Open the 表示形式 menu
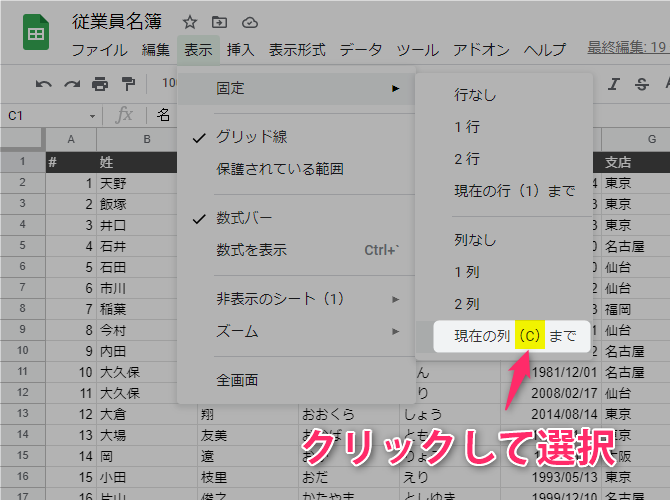The image size is (670, 500). (297, 50)
